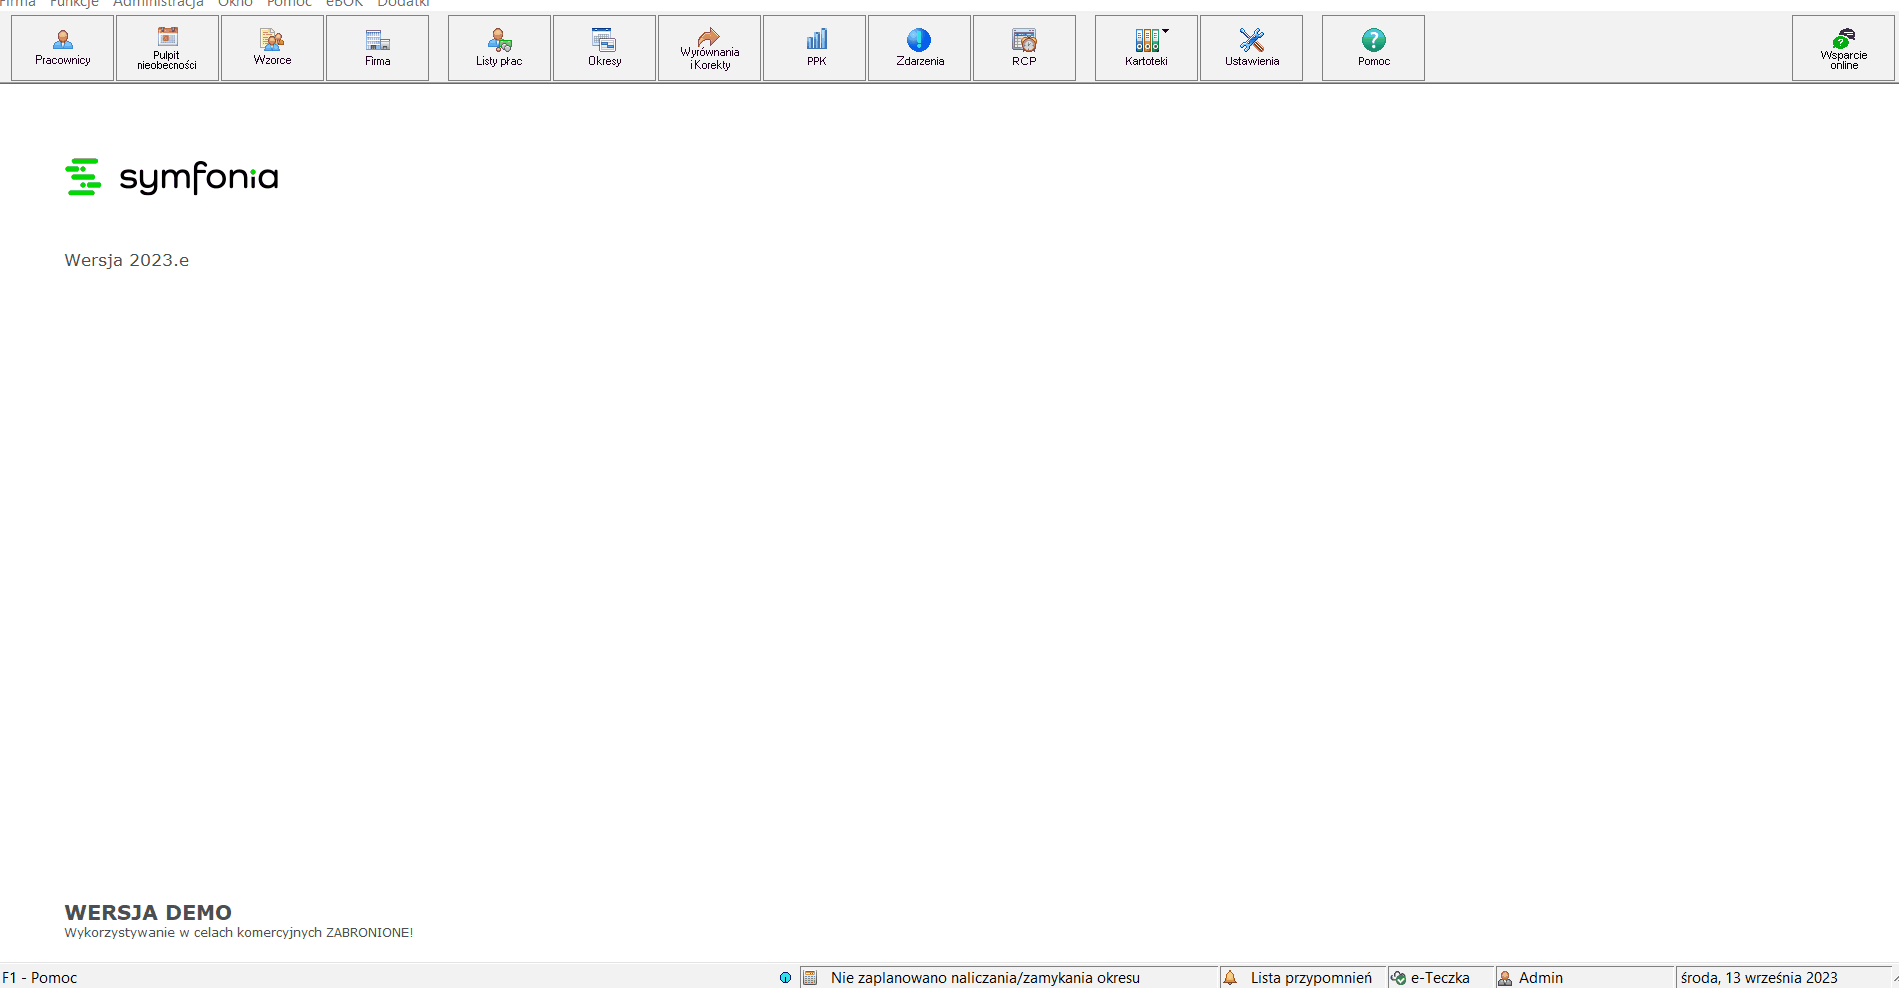This screenshot has height=988, width=1899.
Task: Open the Administracja menu
Action: coord(158,3)
